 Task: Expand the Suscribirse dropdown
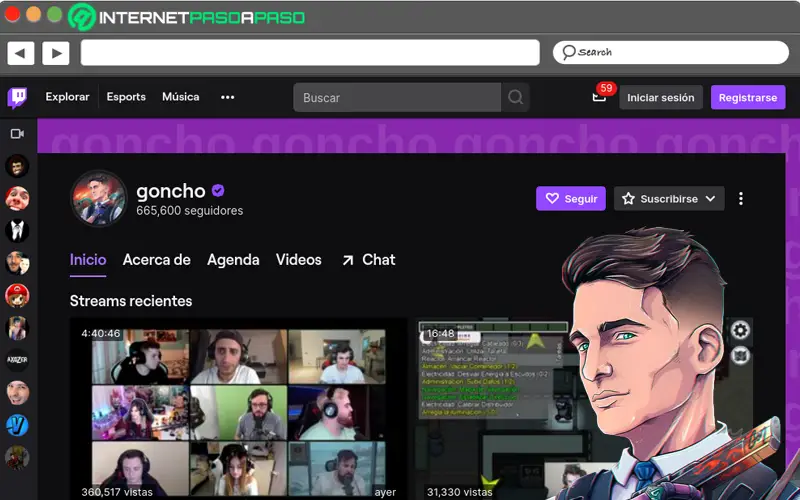tap(669, 198)
